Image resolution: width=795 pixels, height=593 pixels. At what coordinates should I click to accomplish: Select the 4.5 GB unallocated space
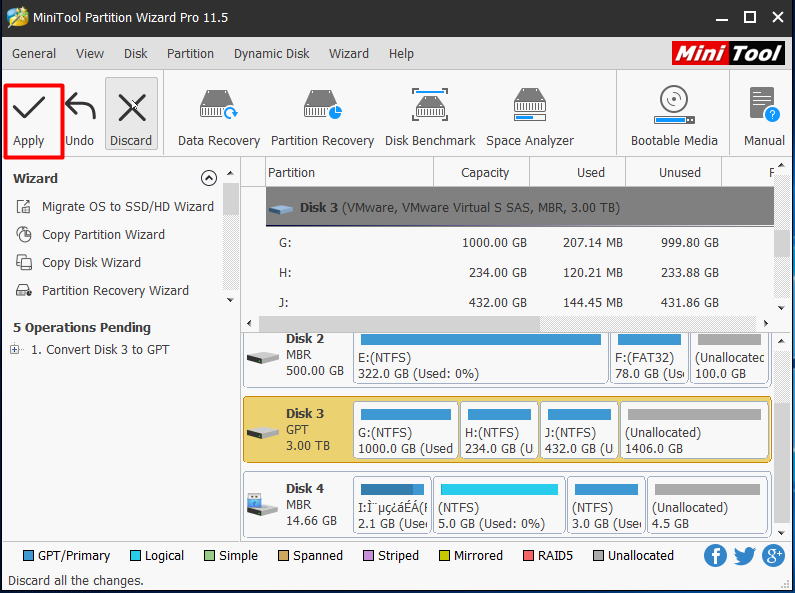[707, 505]
